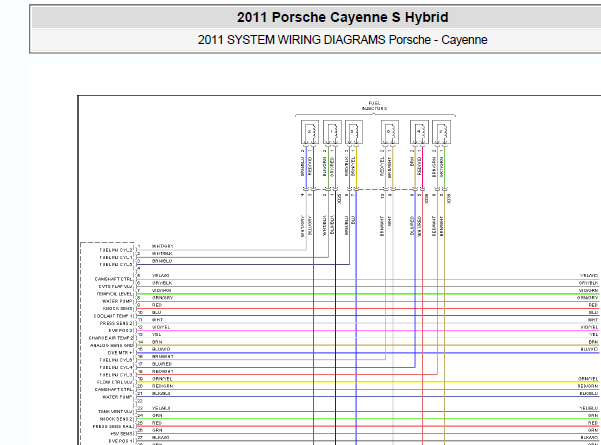
Task: Click 'GRN/YEL' wire label at right edge
Action: (588, 379)
